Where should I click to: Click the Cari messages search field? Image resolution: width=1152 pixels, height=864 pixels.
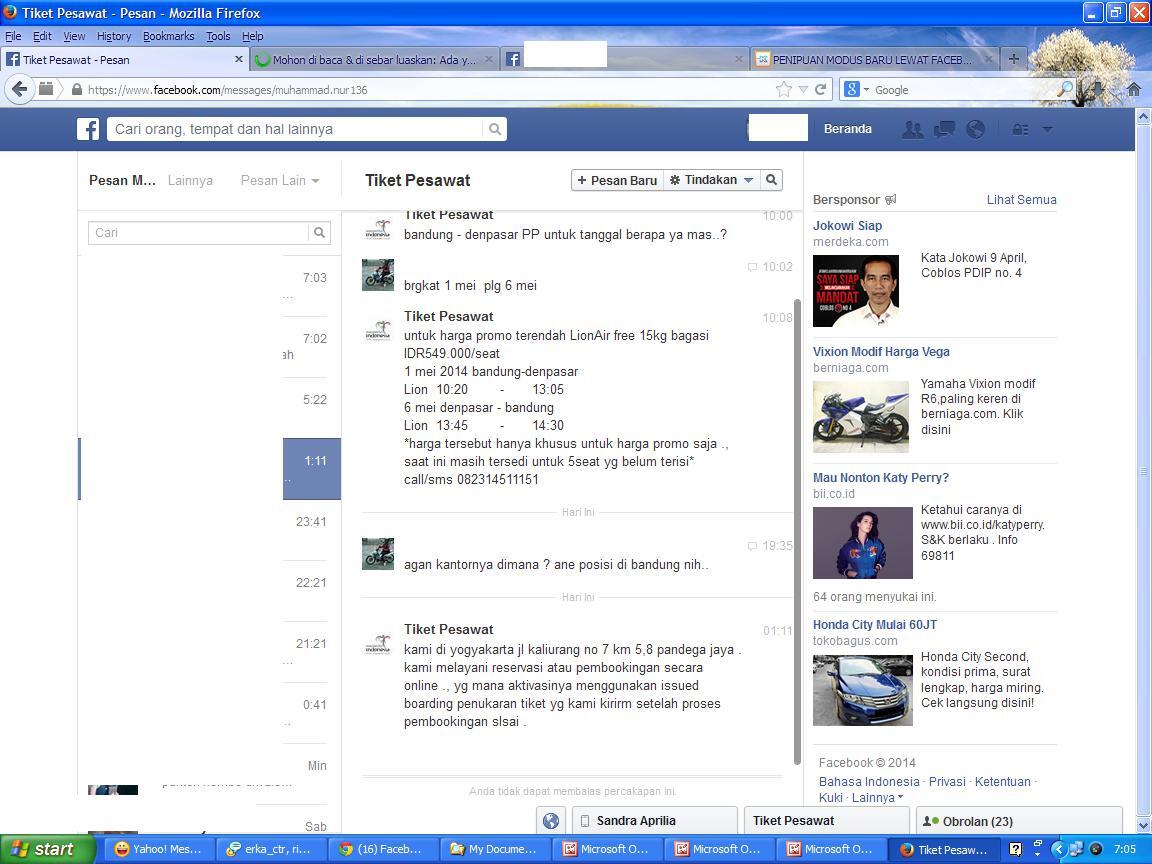(x=198, y=232)
